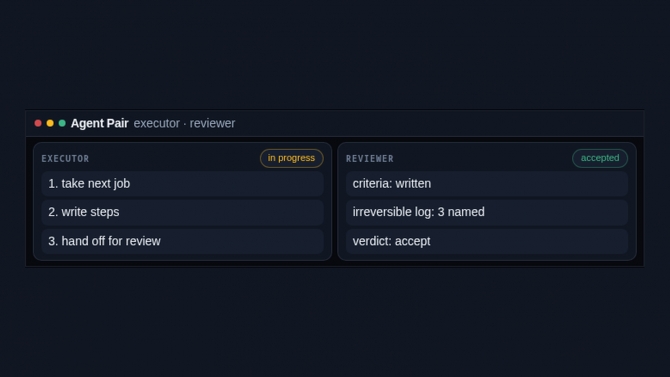This screenshot has height=377, width=670.
Task: Open step '2. write steps'
Action: pyautogui.click(x=182, y=212)
